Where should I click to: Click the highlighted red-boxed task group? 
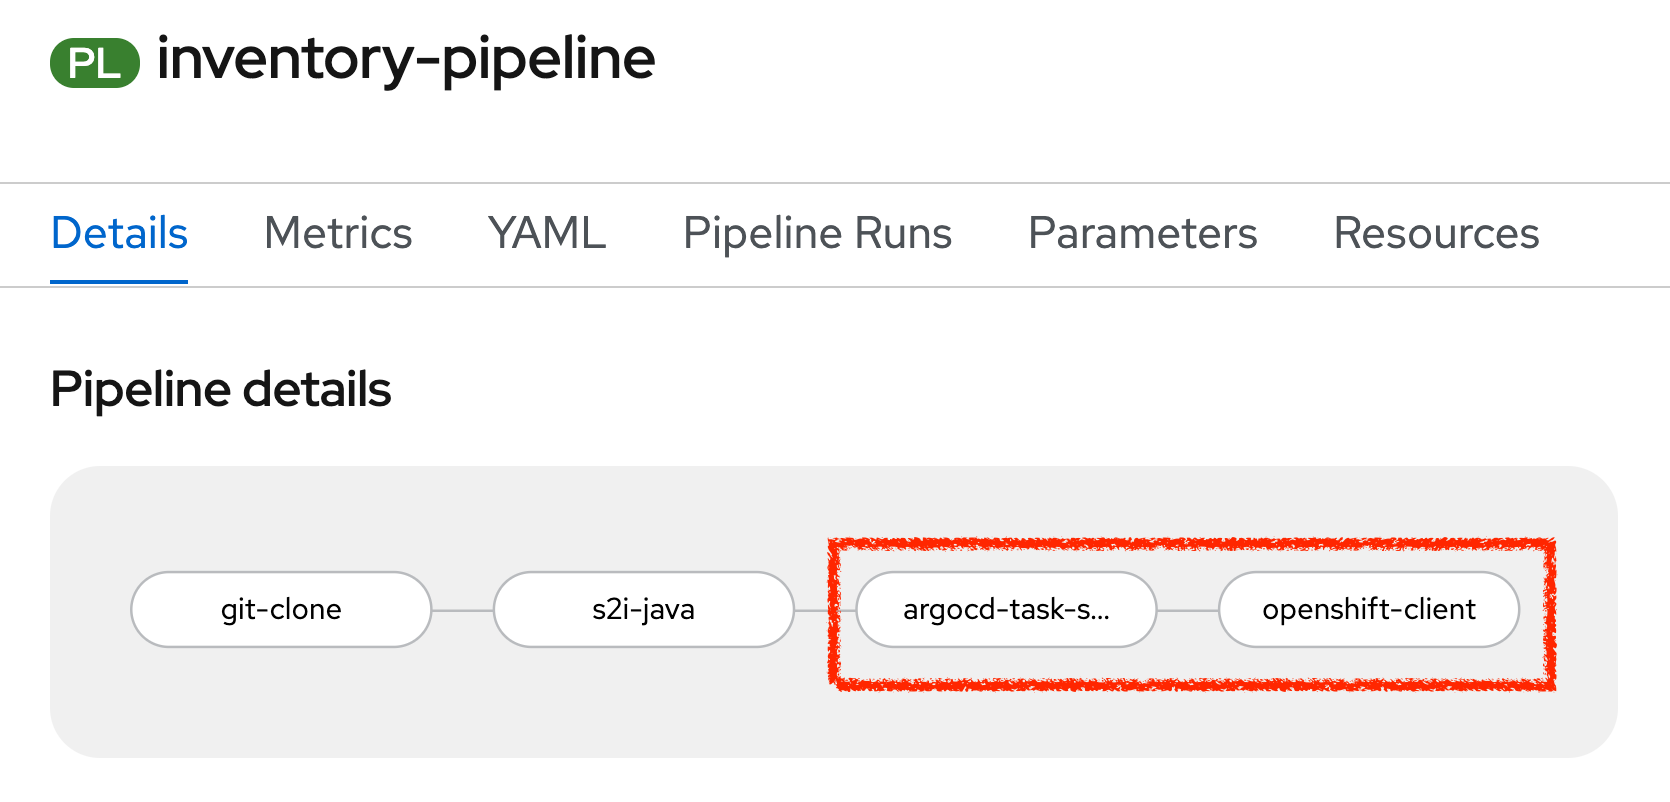tap(1190, 610)
